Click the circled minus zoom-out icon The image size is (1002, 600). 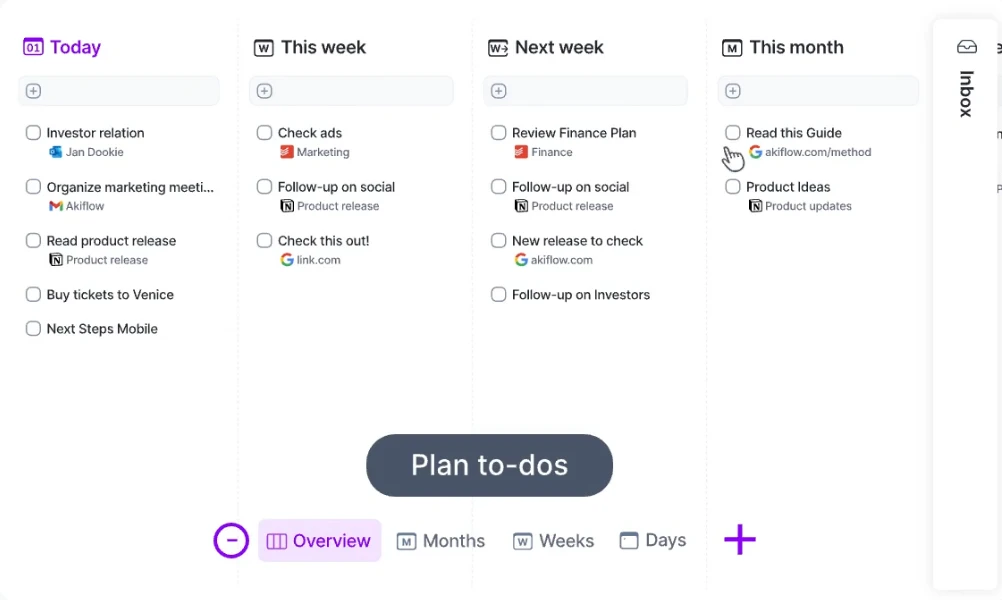pos(231,540)
